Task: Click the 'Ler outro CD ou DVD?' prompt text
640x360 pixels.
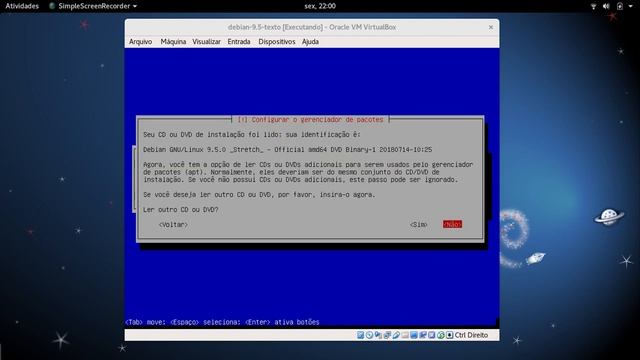Action: pos(180,209)
